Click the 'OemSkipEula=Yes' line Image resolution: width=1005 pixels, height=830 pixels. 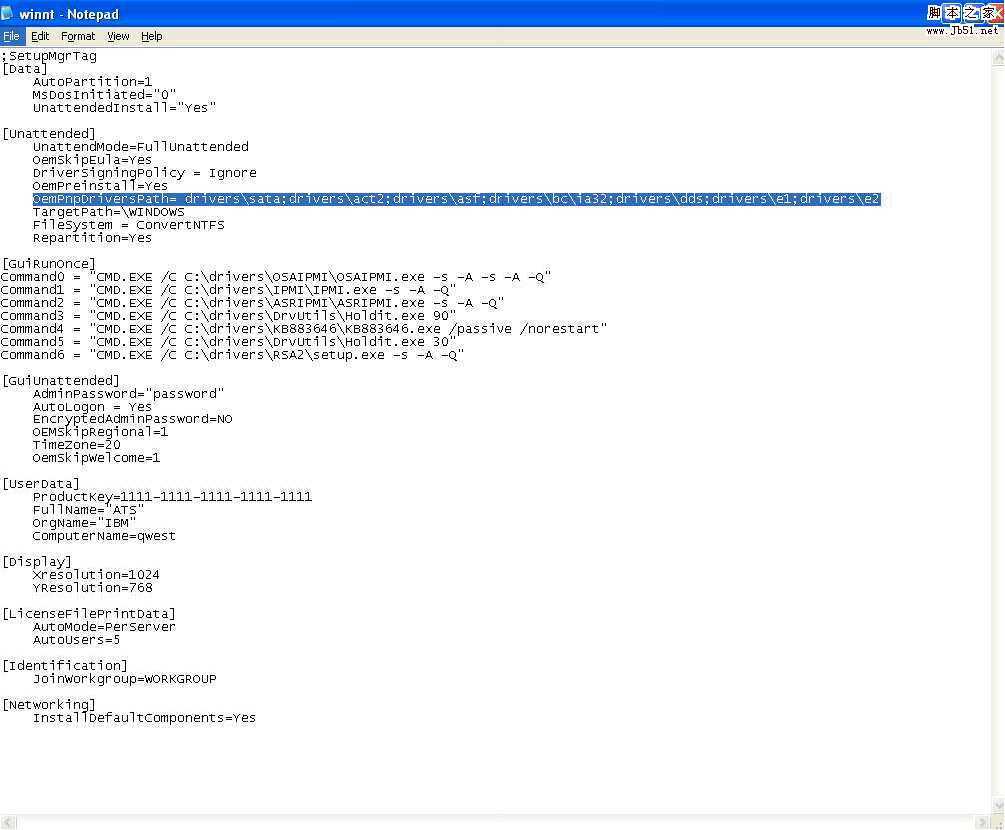click(92, 160)
